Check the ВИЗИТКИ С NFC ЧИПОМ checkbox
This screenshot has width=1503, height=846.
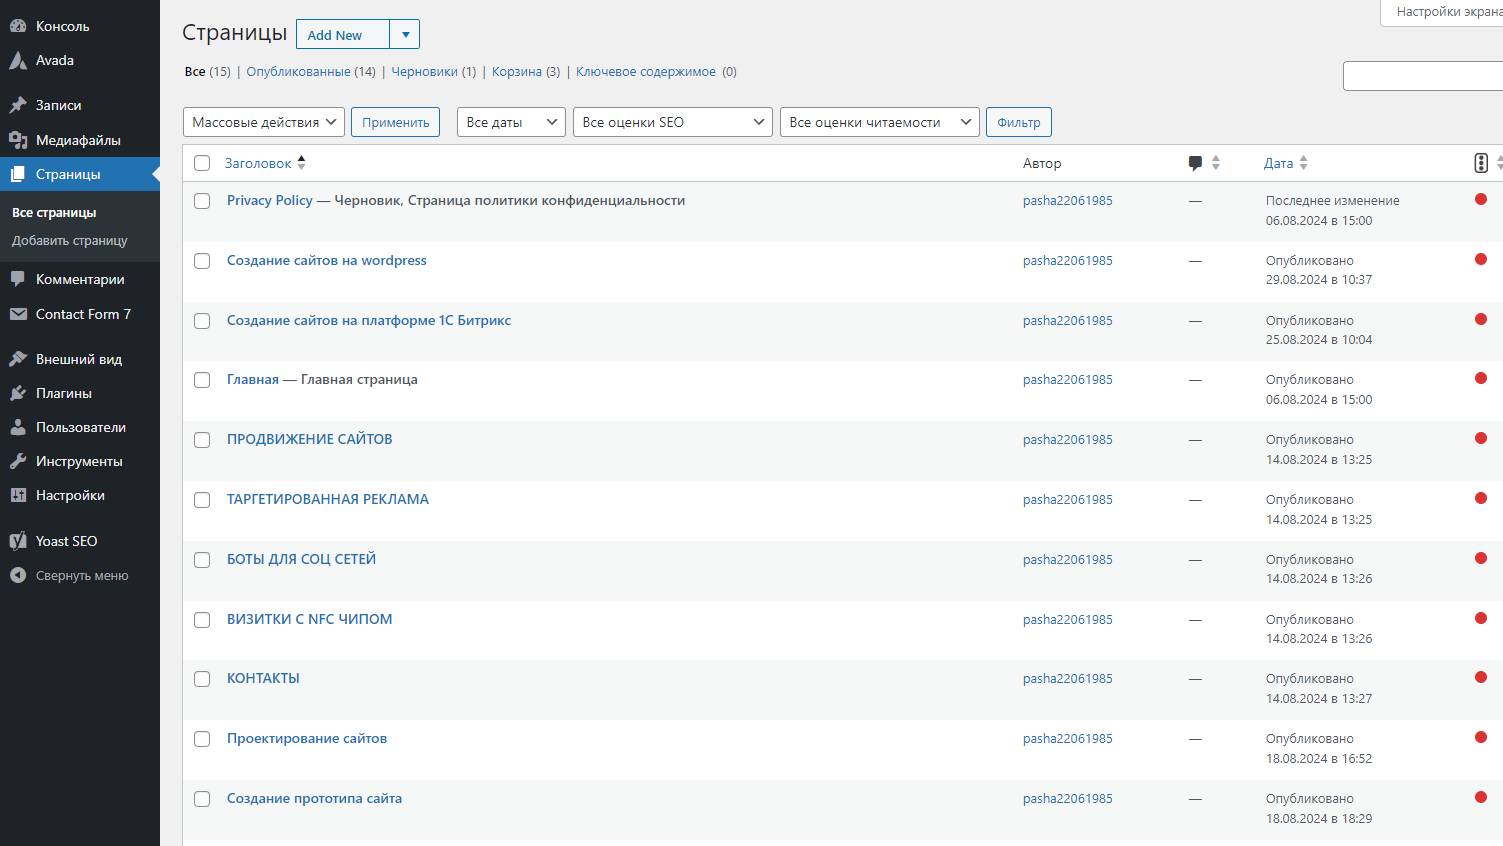[x=202, y=620]
